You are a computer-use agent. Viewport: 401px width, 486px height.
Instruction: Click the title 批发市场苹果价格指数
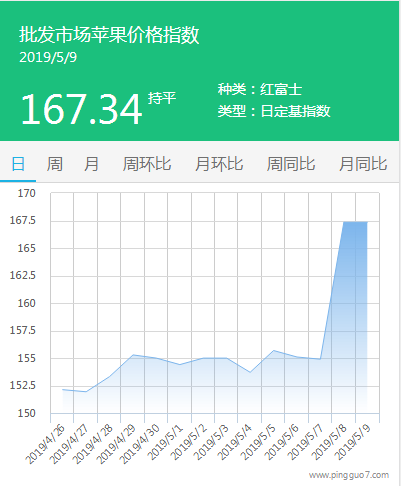coord(109,35)
